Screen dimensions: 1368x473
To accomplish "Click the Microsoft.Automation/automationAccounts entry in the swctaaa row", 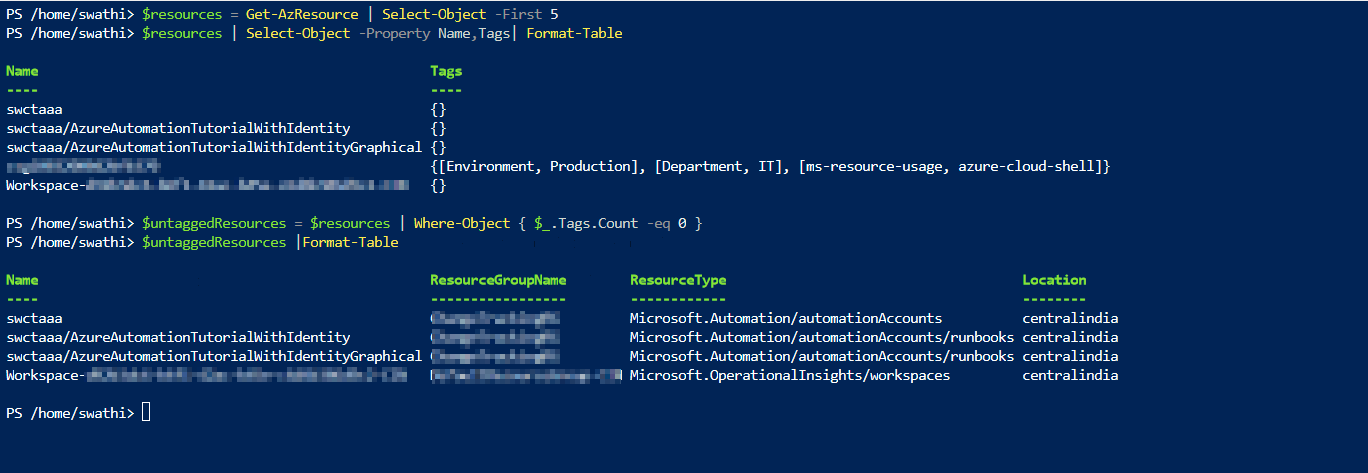I will 786,318.
